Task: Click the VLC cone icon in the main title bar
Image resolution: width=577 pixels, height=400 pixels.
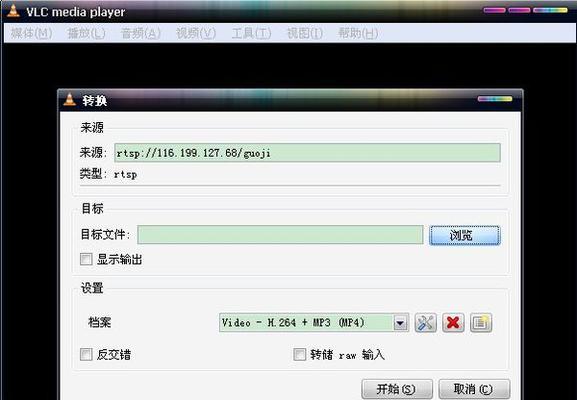Action: [13, 11]
